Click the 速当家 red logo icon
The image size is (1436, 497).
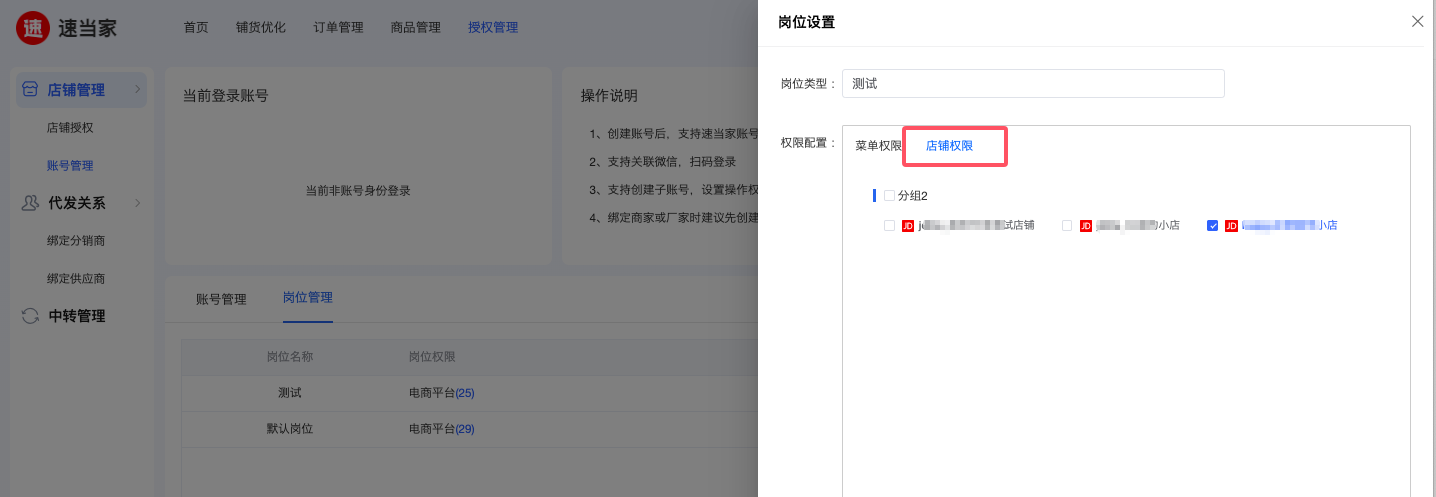[x=34, y=28]
